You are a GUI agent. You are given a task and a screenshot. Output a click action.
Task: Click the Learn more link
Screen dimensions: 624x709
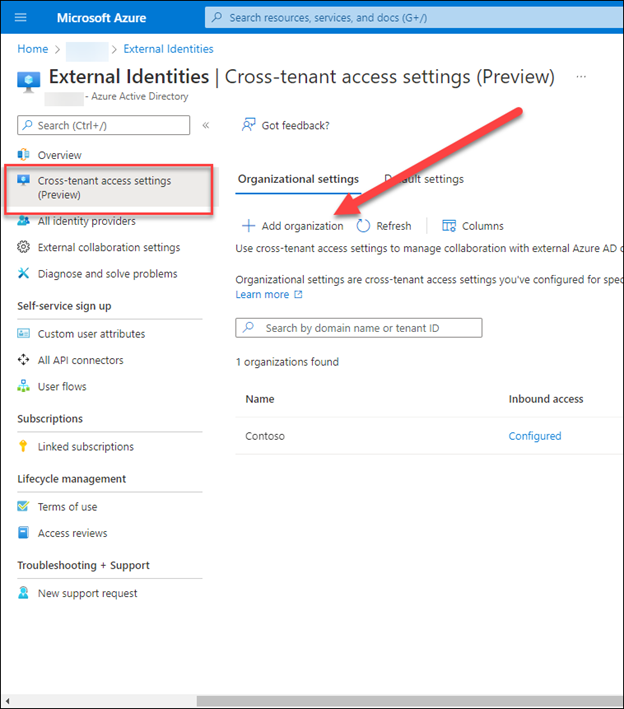262,295
